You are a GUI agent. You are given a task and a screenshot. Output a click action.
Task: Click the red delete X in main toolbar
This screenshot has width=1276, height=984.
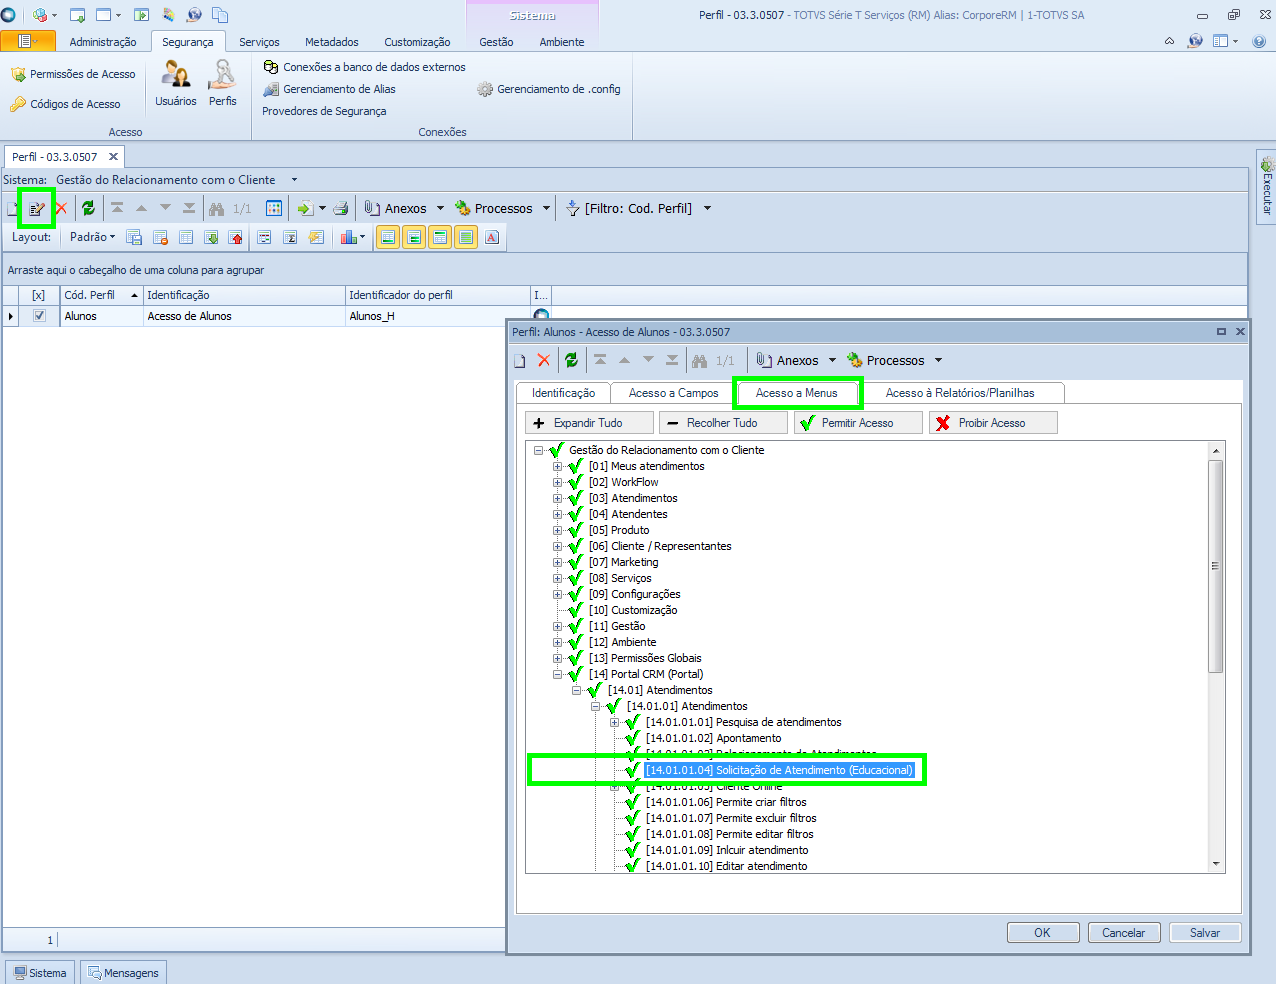(61, 208)
